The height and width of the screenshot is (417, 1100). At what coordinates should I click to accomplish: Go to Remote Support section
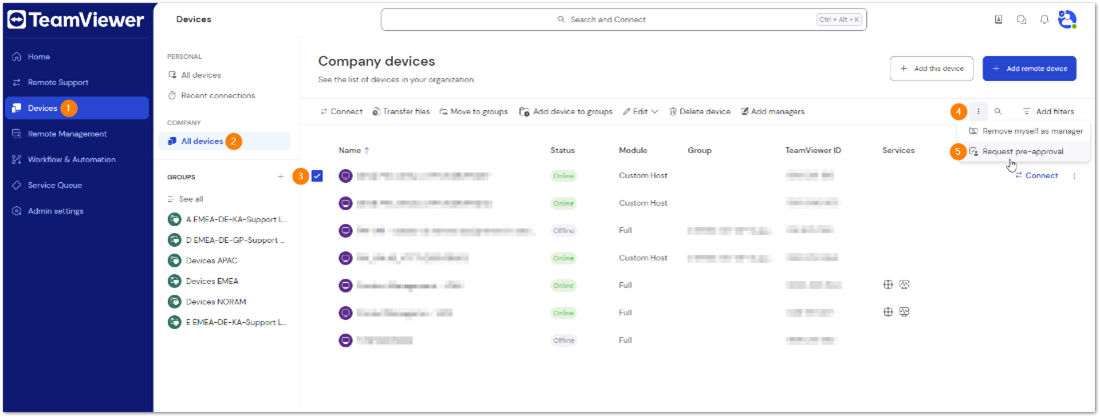(58, 82)
